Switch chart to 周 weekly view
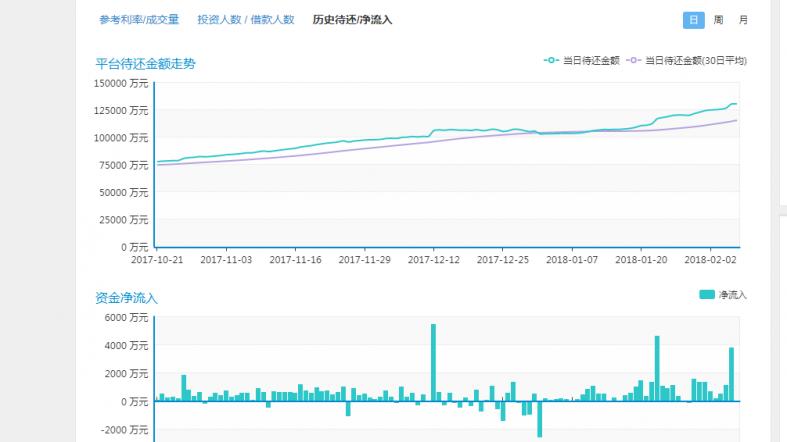The image size is (787, 442). 718,20
